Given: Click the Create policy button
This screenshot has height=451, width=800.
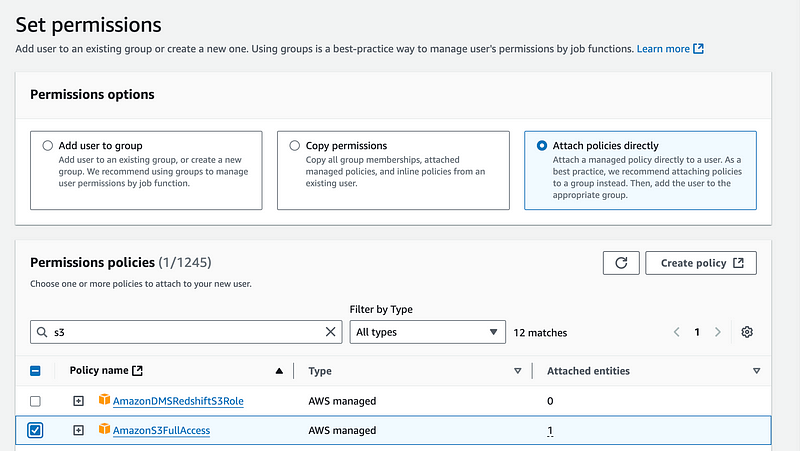Looking at the screenshot, I should click(x=701, y=263).
